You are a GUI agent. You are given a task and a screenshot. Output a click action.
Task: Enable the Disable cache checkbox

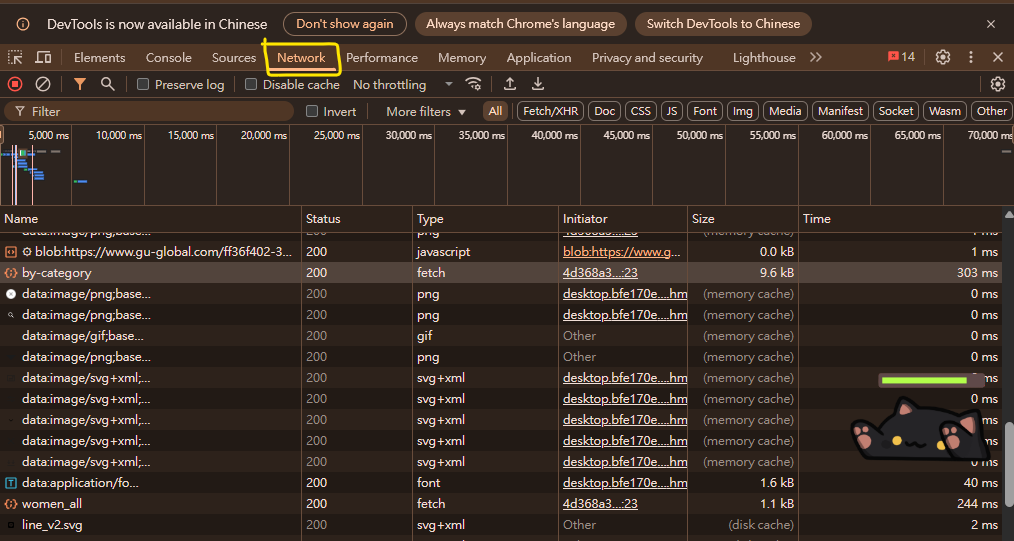coord(252,84)
